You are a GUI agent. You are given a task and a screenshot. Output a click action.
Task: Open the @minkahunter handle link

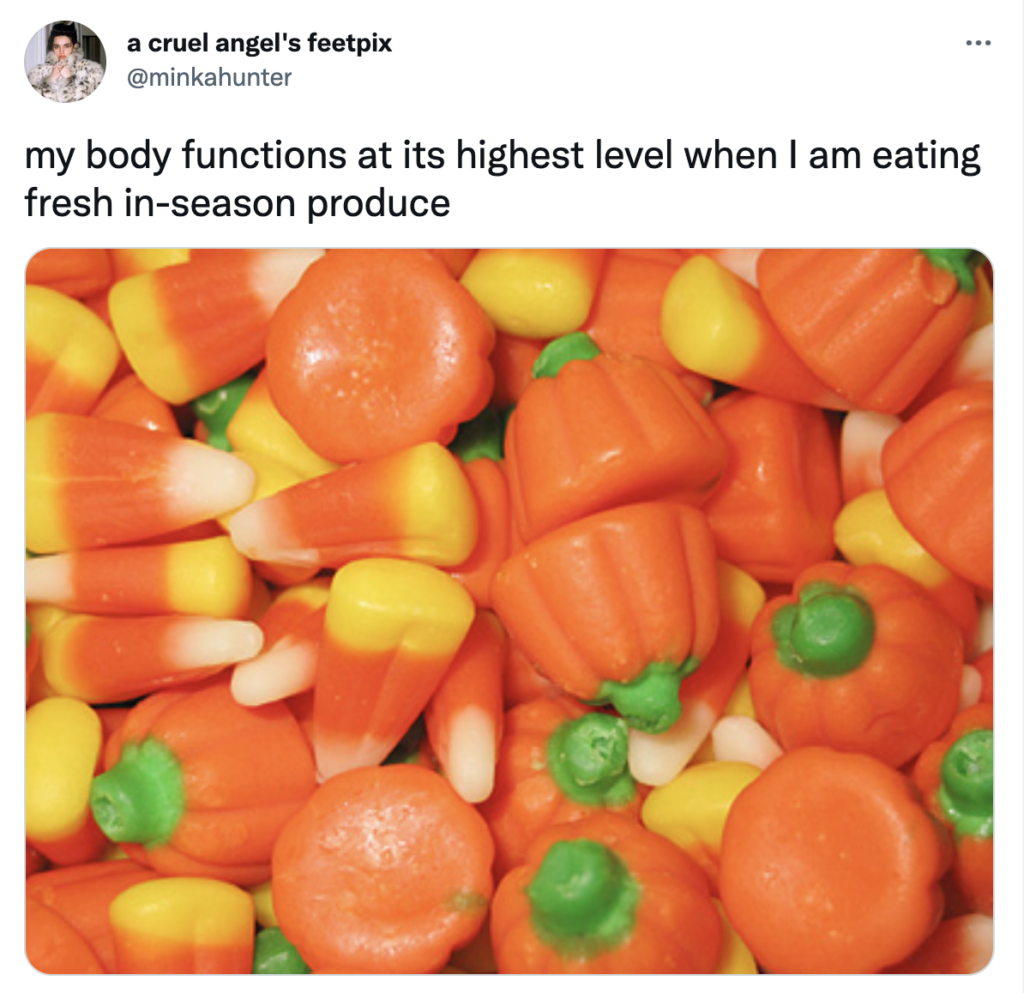tap(209, 78)
